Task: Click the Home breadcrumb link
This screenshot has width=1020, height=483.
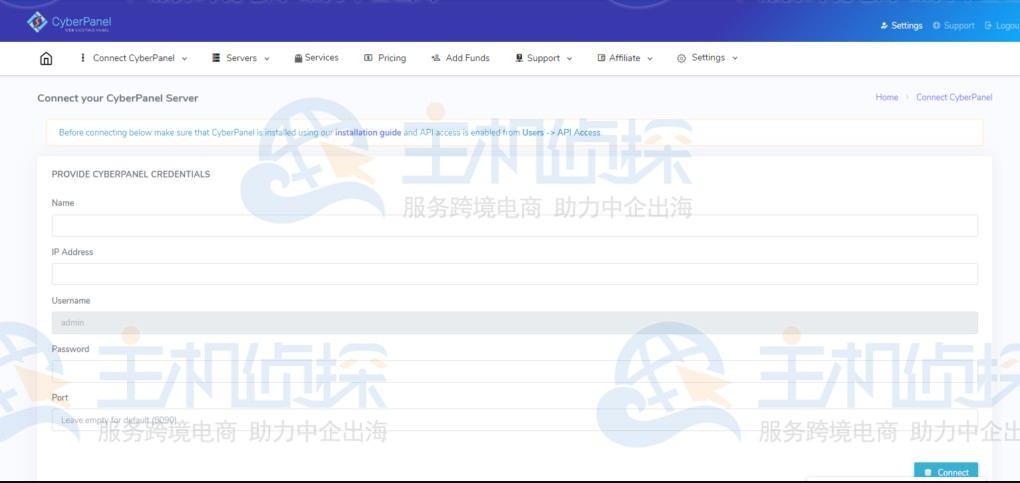Action: [x=887, y=98]
